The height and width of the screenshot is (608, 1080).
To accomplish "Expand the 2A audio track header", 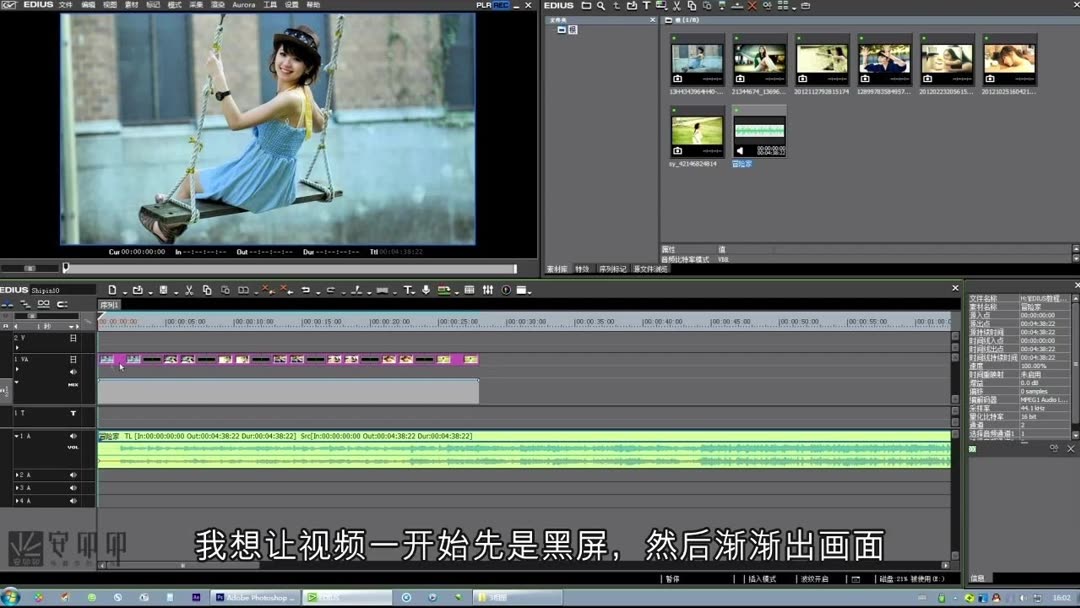I will click(x=18, y=474).
